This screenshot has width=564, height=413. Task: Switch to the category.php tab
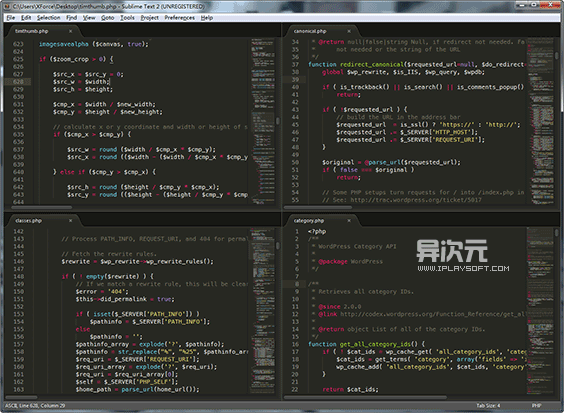coord(309,221)
